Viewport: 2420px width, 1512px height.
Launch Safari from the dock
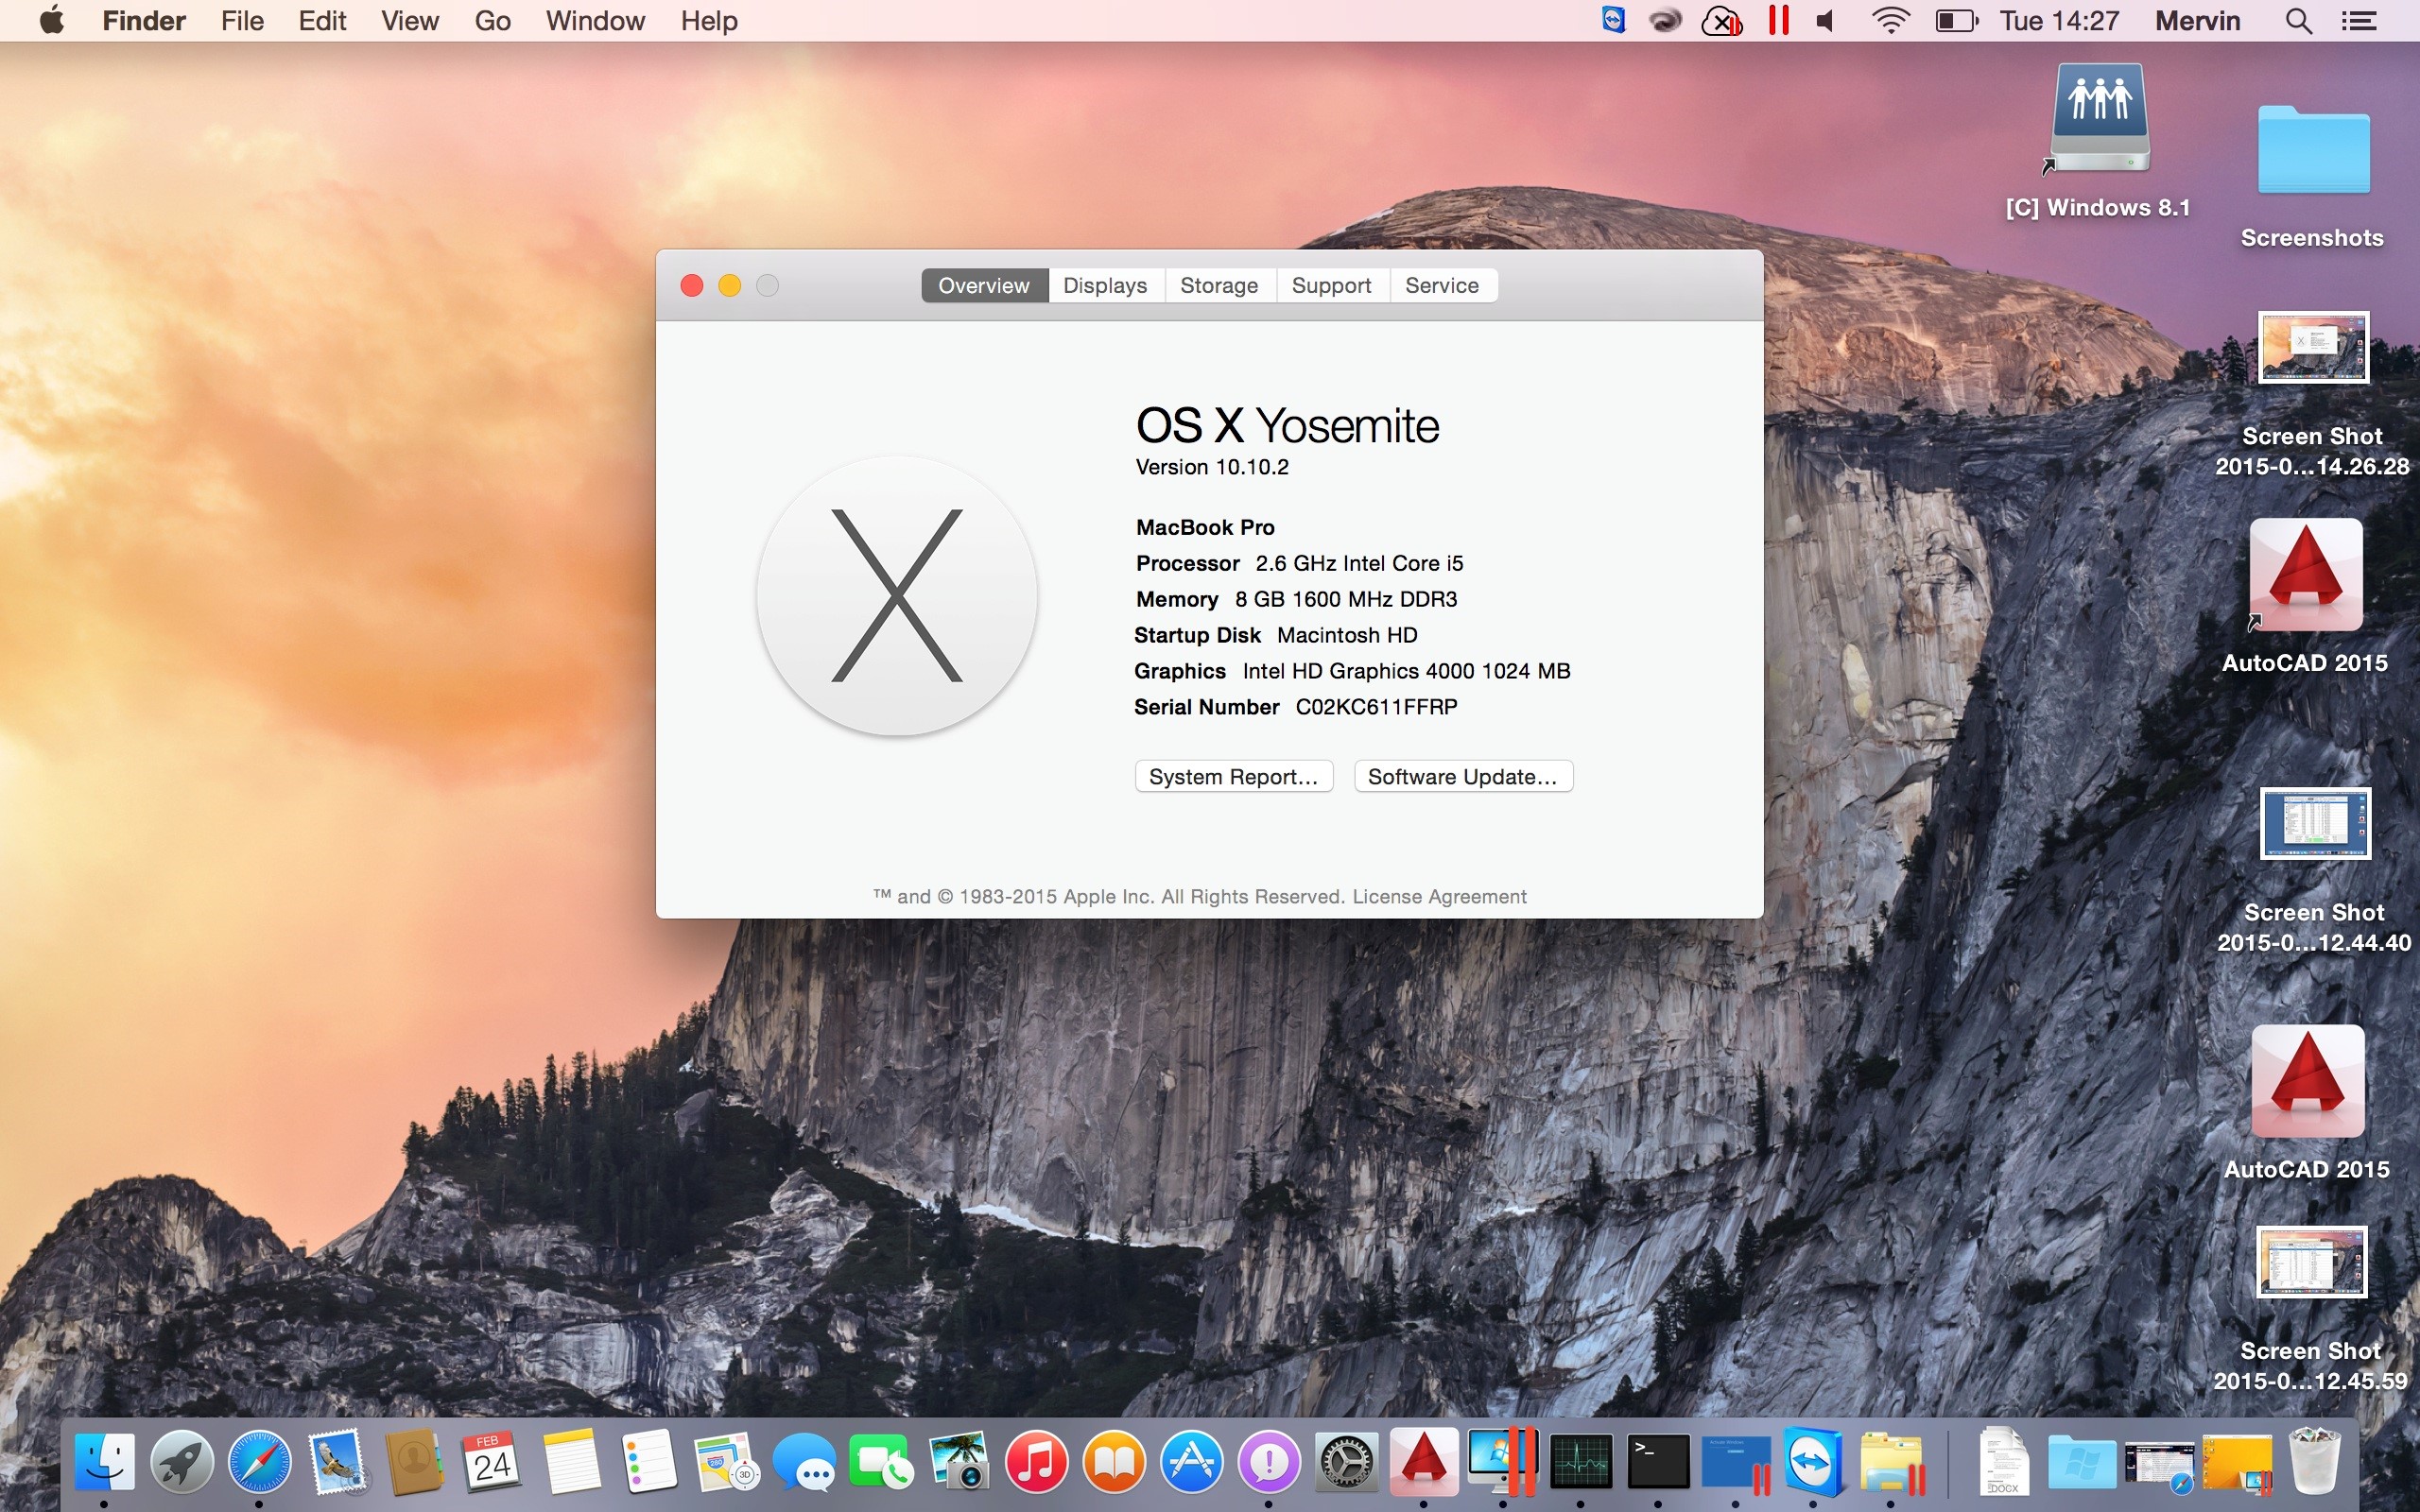tap(260, 1462)
